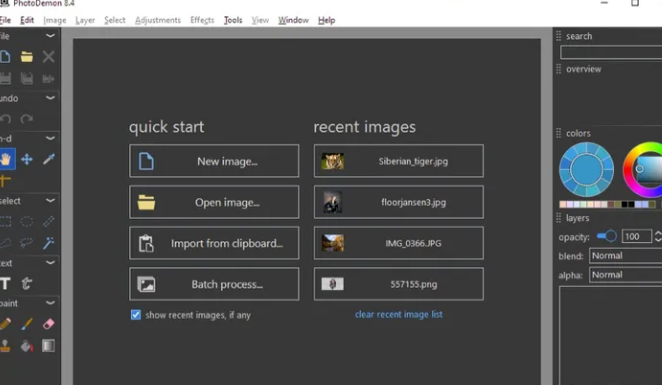The height and width of the screenshot is (385, 662).
Task: Click the Undo arrow icon
Action: coord(5,119)
